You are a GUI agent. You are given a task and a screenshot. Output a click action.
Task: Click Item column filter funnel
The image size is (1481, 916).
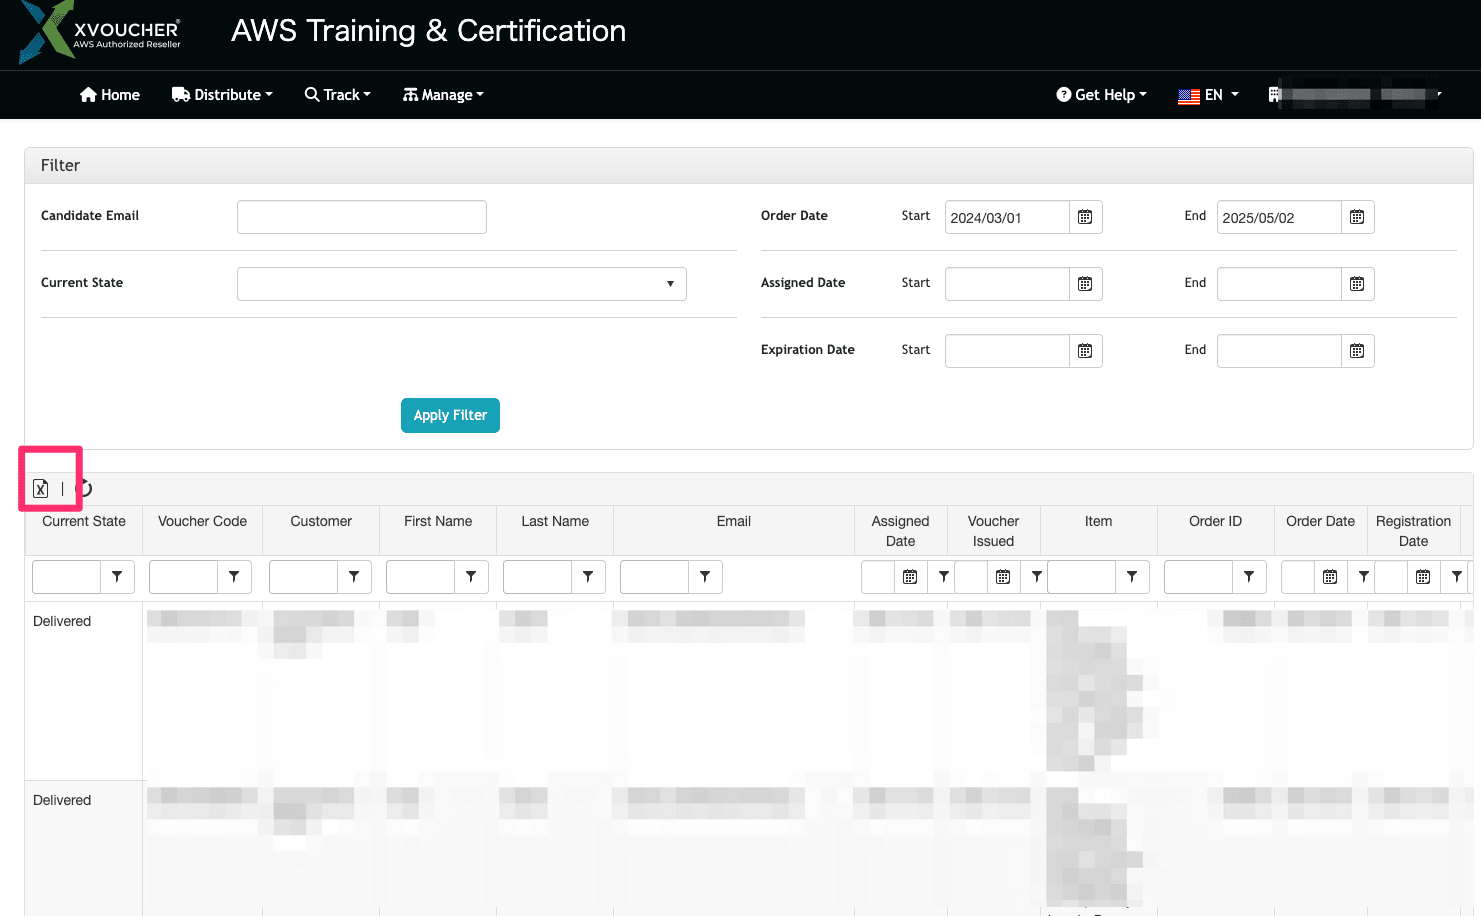tap(1132, 577)
